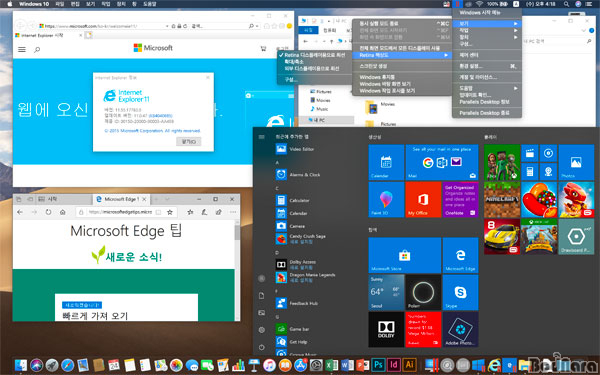Launch Photoshop from the Dock

(x=378, y=365)
